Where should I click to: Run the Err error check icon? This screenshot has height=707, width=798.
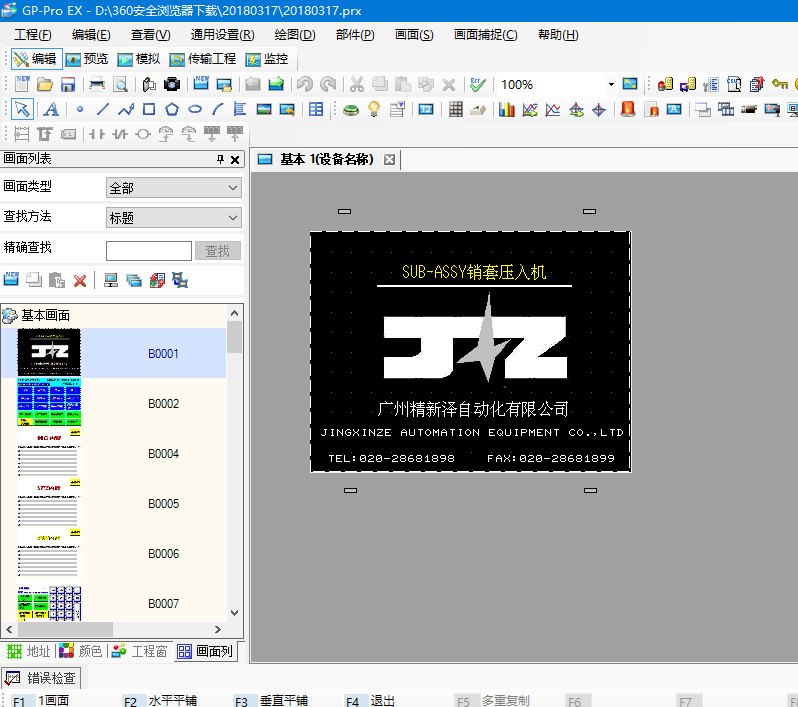coord(478,85)
